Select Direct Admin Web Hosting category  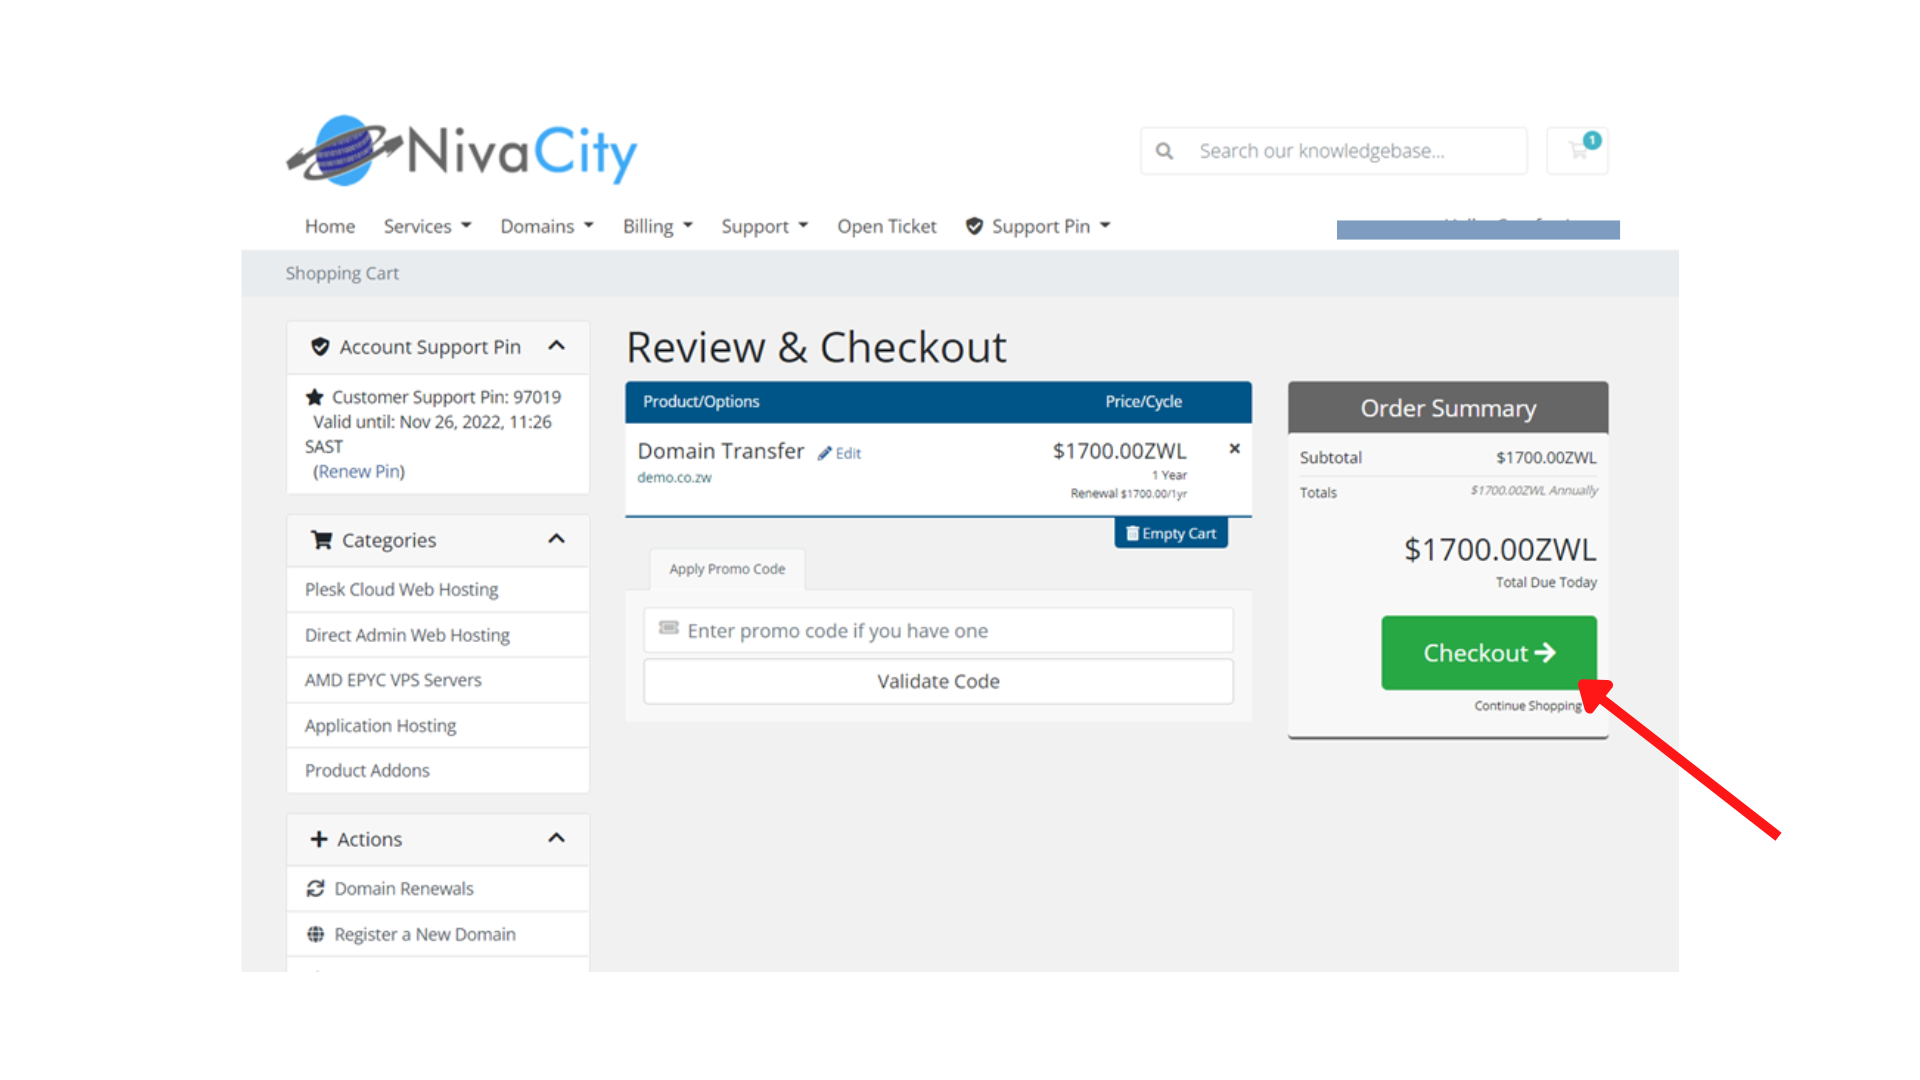pos(438,635)
